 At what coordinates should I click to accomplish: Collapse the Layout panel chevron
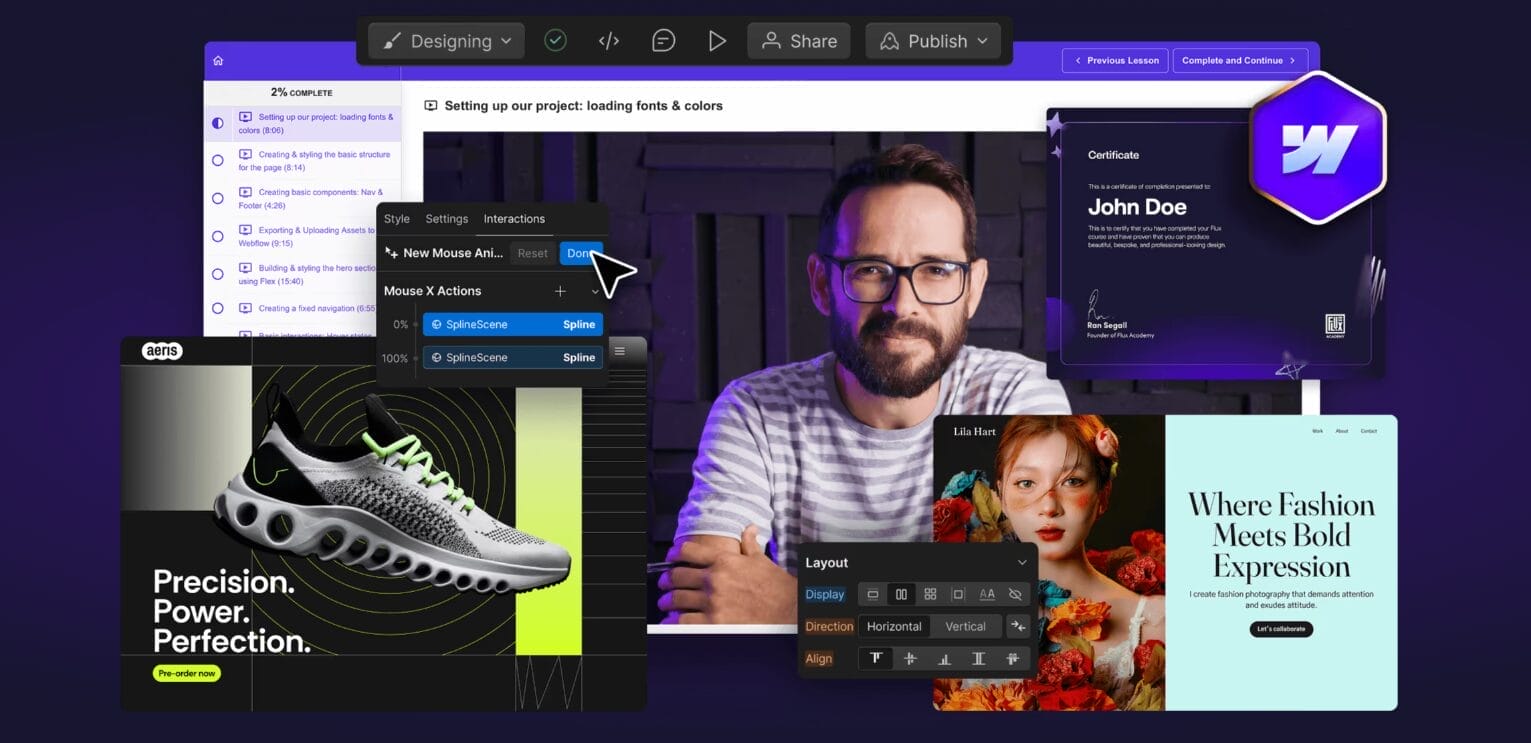tap(1021, 563)
